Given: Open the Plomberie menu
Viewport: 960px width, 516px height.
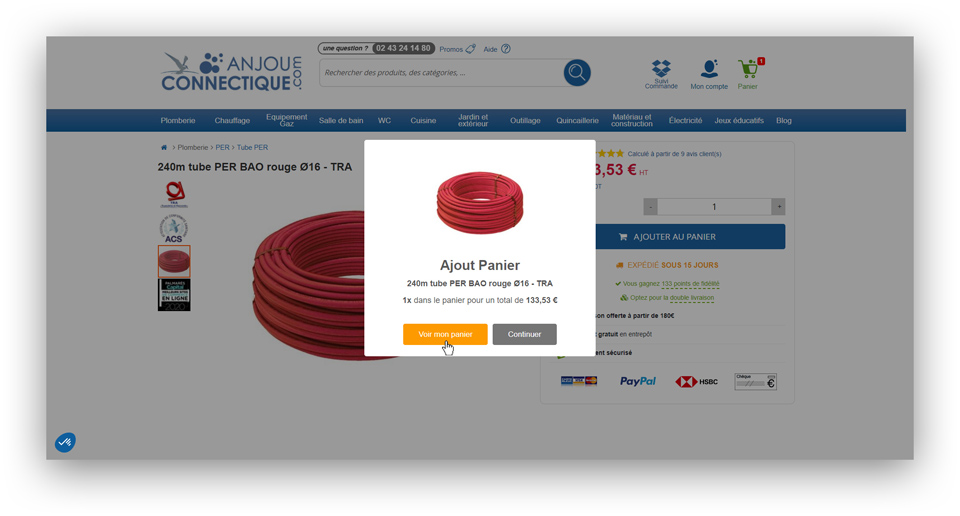Looking at the screenshot, I should 178,121.
